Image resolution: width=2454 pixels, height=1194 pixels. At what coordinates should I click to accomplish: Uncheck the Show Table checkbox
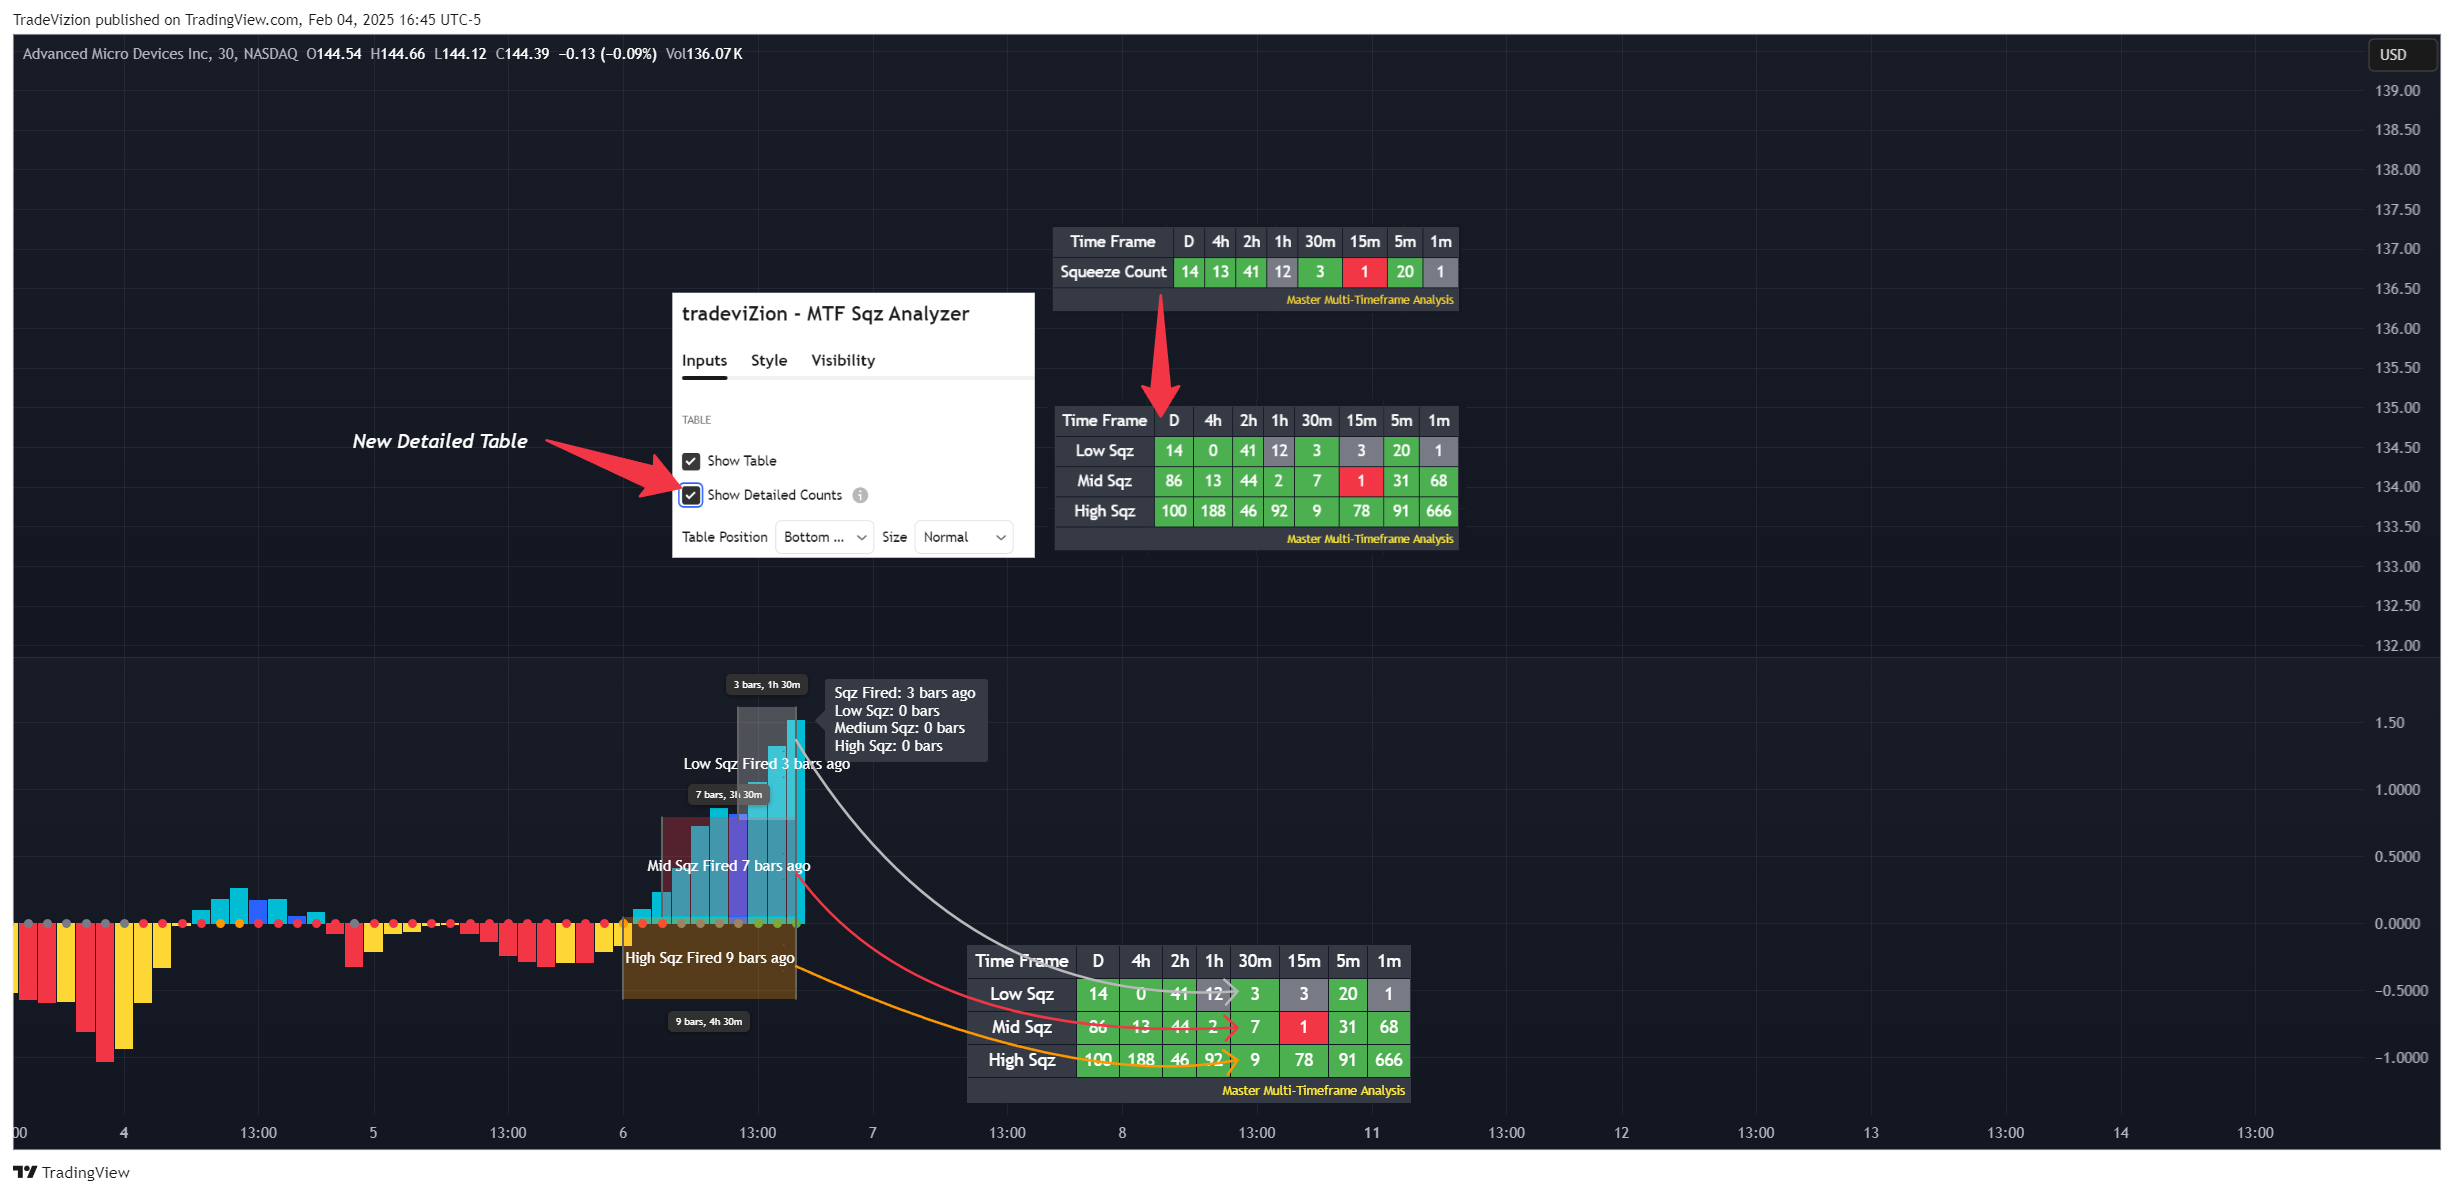(691, 461)
